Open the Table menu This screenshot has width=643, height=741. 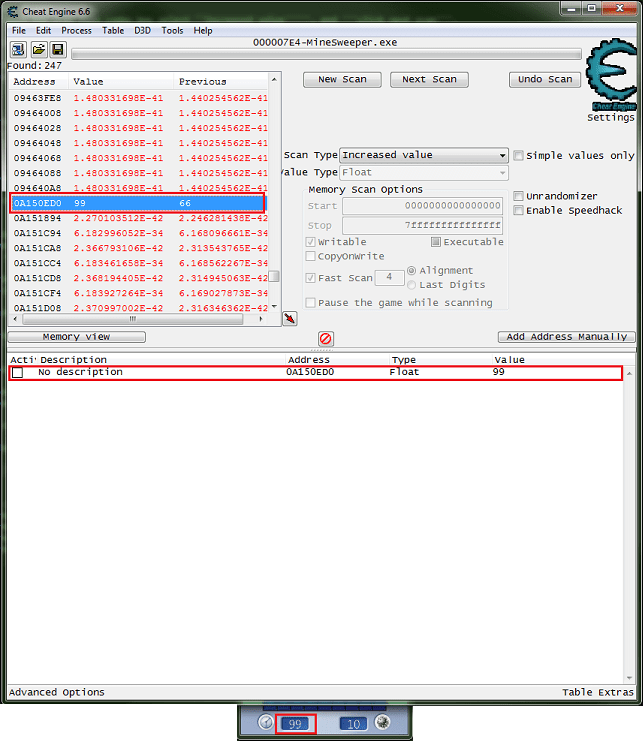113,30
